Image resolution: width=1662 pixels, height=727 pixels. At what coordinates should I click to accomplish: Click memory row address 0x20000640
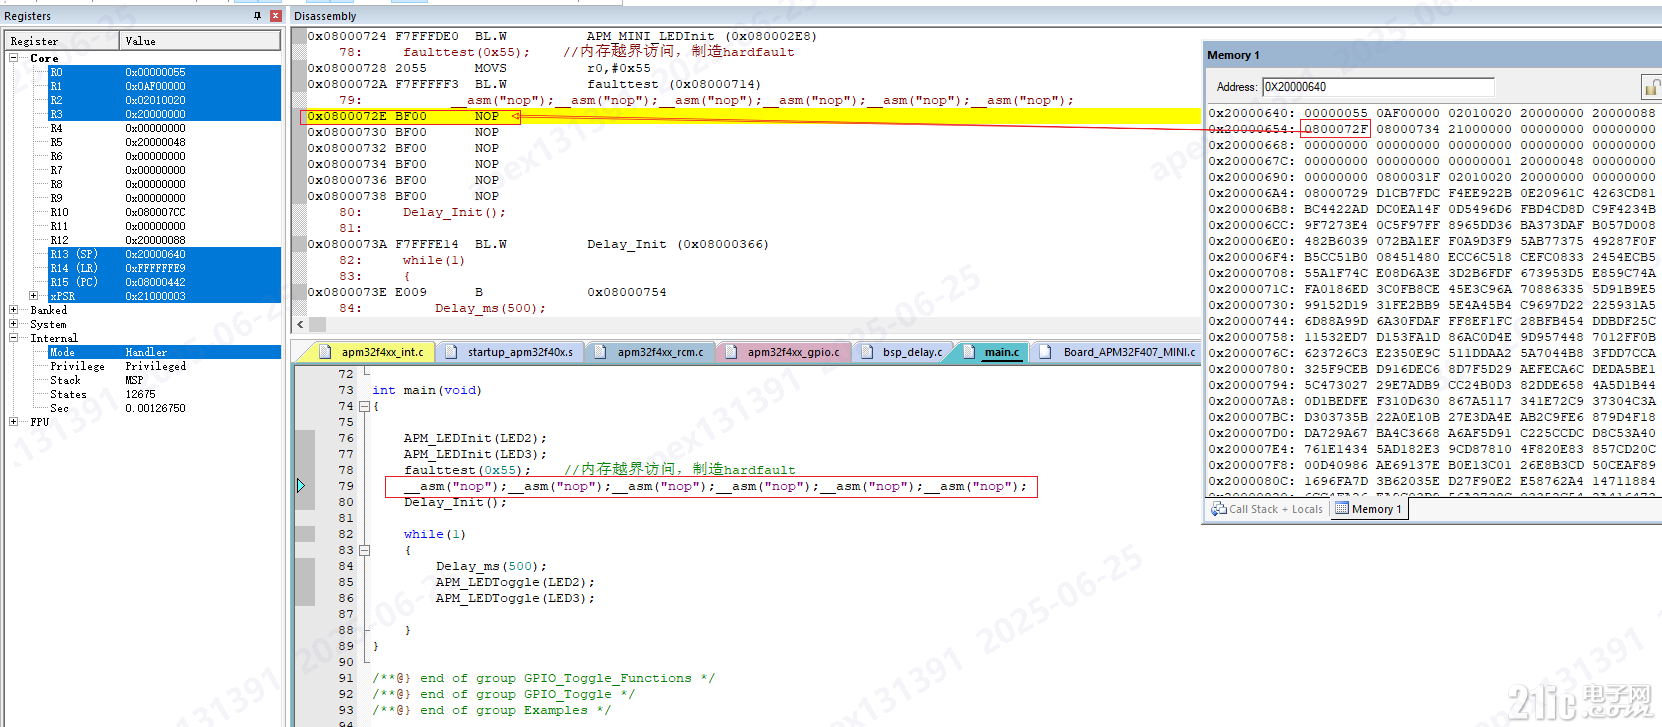pyautogui.click(x=1251, y=113)
